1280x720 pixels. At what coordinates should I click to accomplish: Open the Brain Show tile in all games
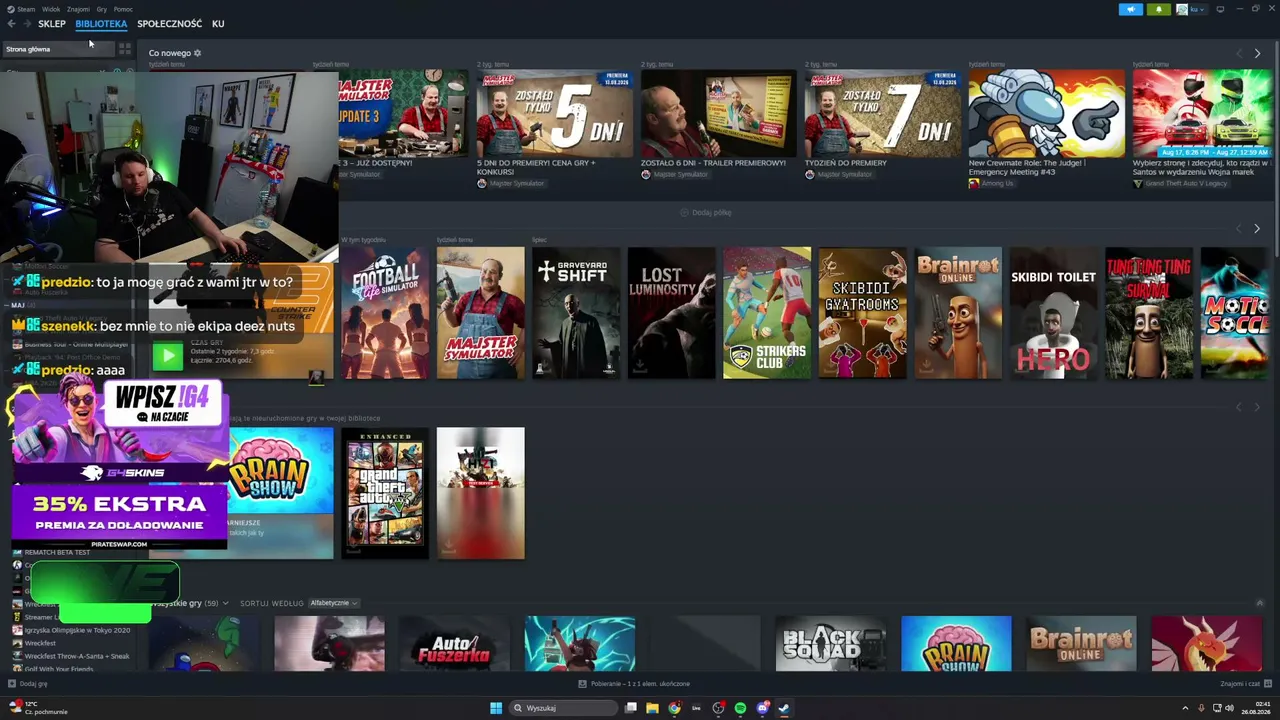[x=956, y=645]
